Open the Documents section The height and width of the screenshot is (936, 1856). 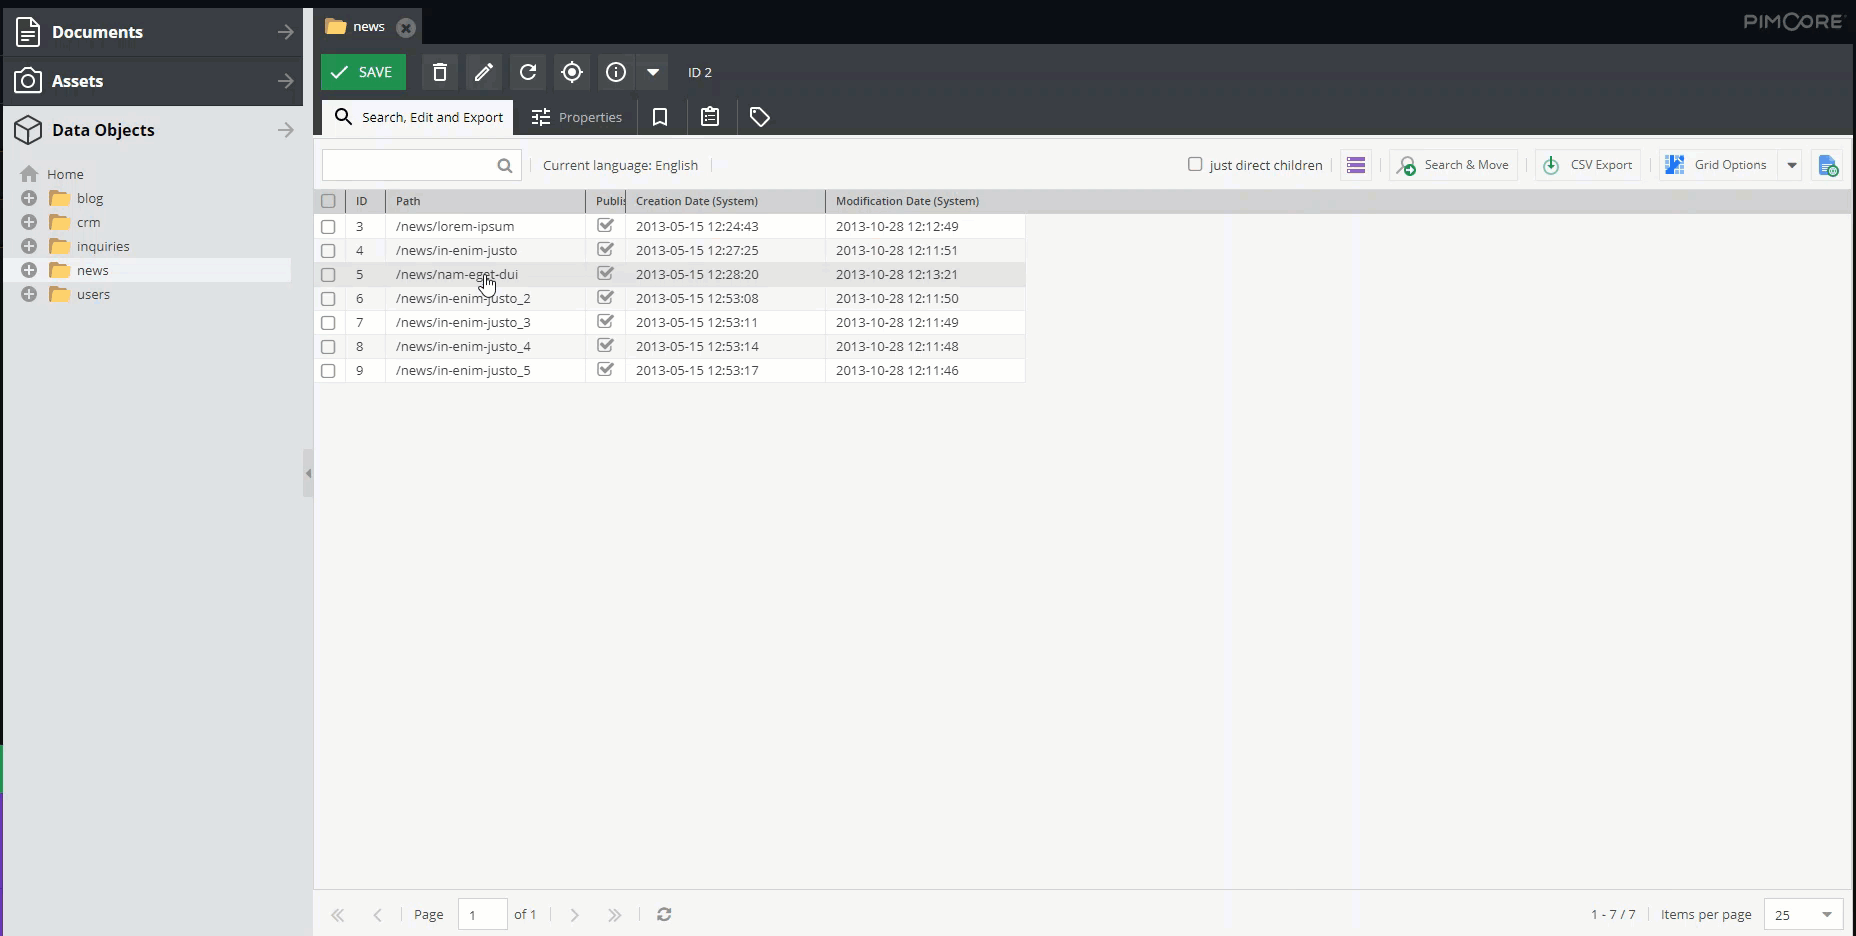[152, 32]
